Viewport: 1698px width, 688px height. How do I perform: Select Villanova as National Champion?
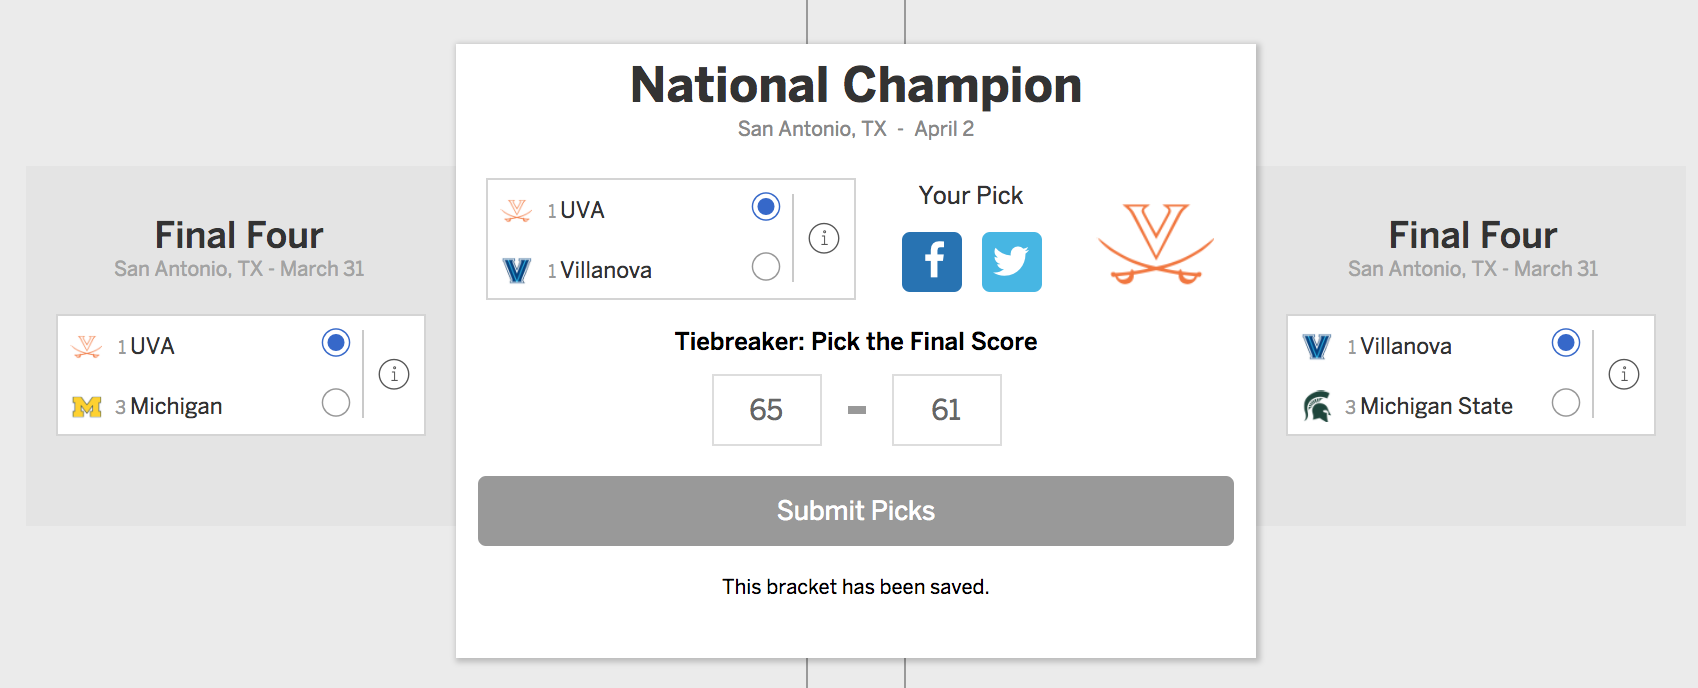pos(765,267)
